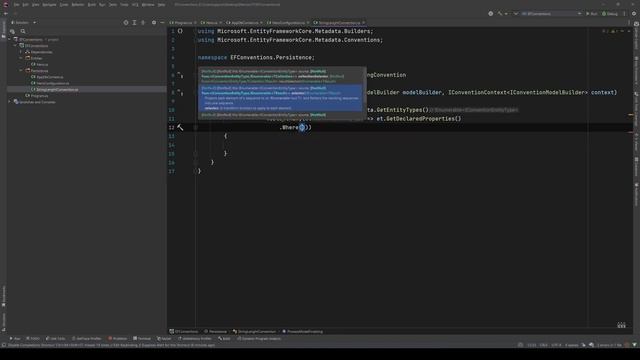Open the Unit Tests tool window
640x360 pixels.
point(55,338)
